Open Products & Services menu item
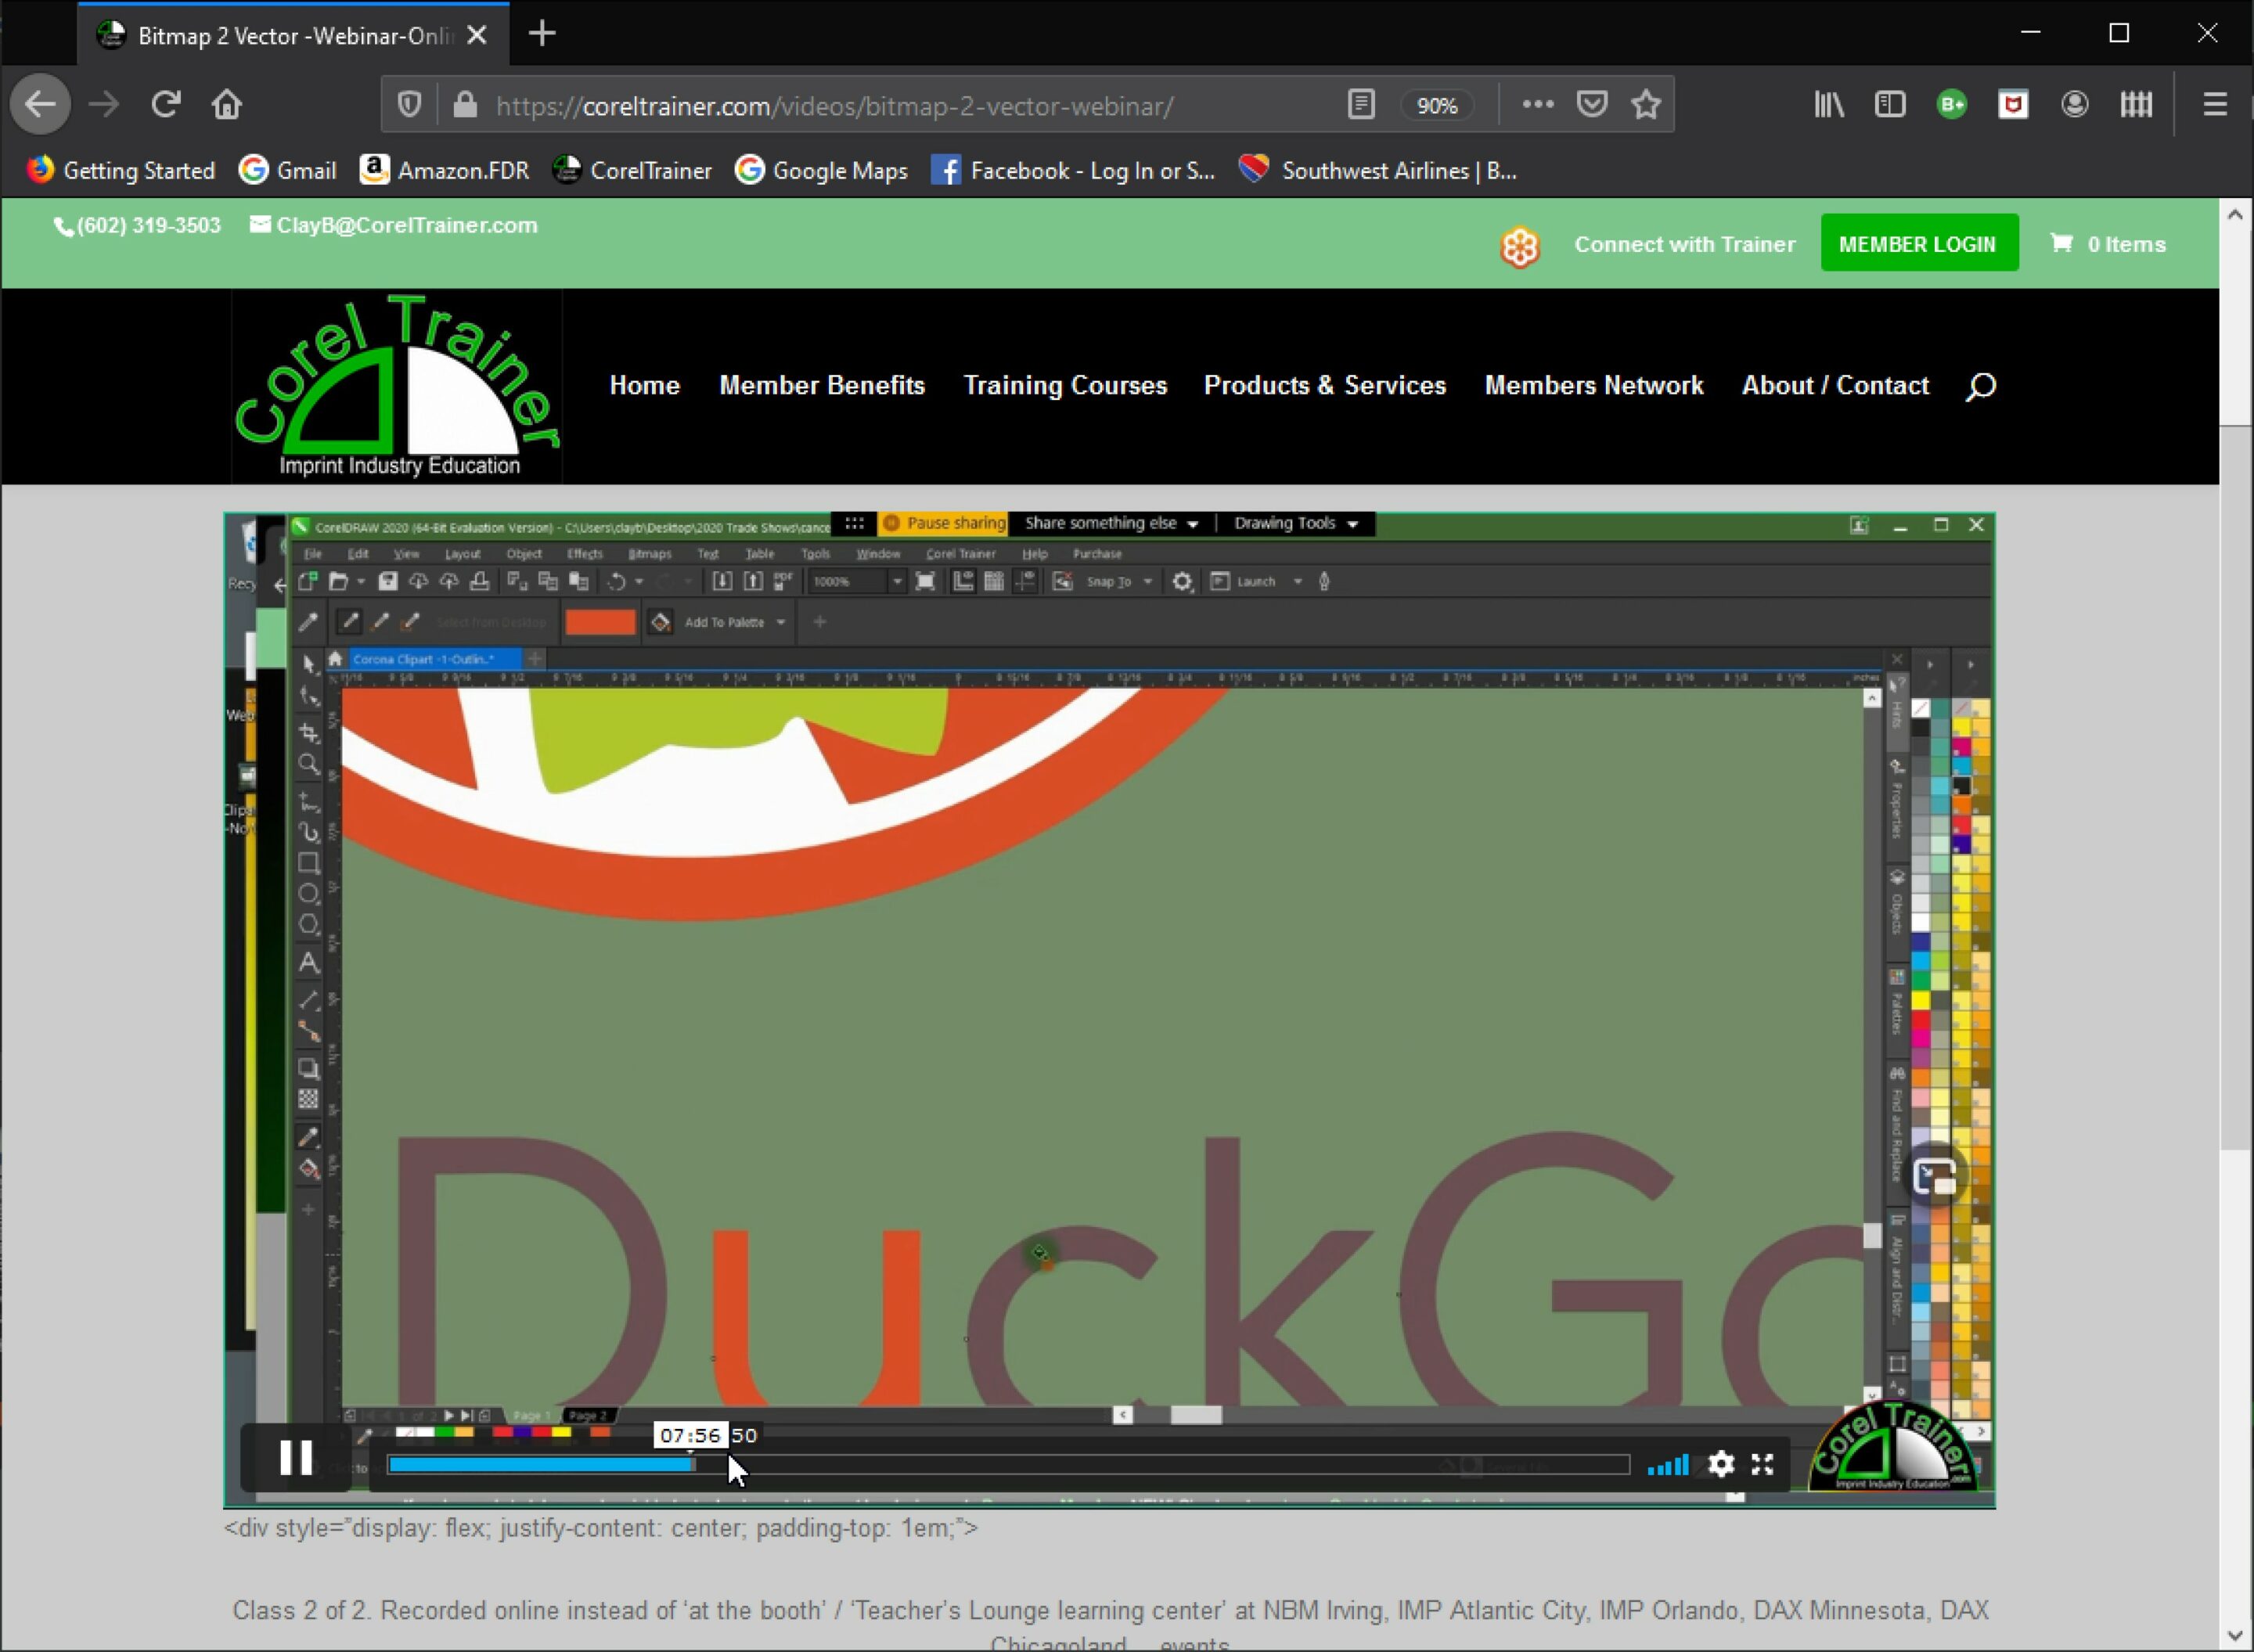 [x=1325, y=386]
